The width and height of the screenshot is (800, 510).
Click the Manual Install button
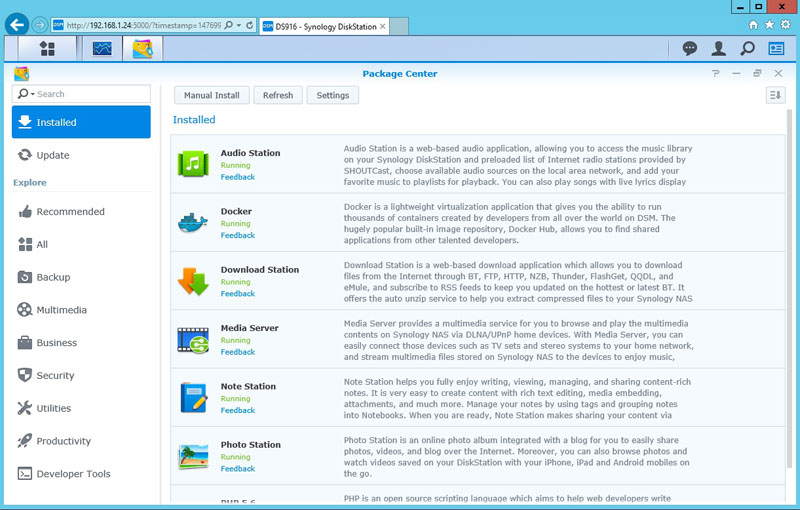(212, 95)
